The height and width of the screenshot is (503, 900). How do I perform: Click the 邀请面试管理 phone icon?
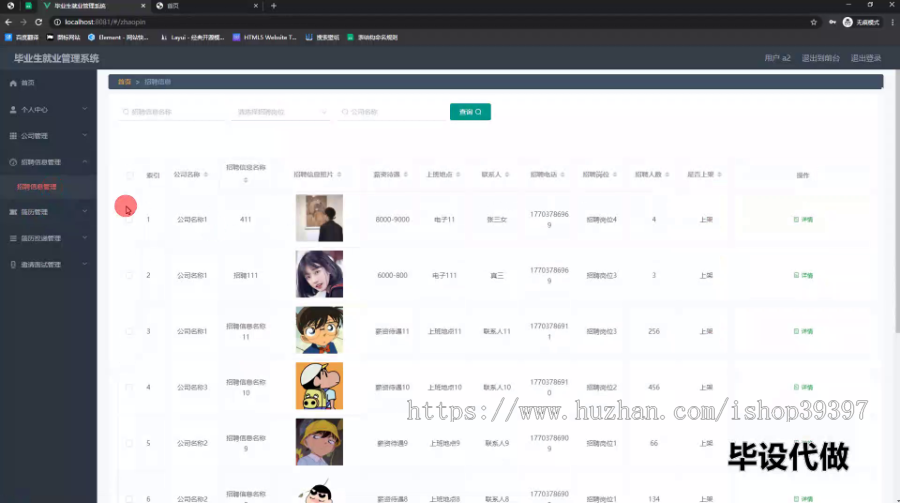(13, 265)
